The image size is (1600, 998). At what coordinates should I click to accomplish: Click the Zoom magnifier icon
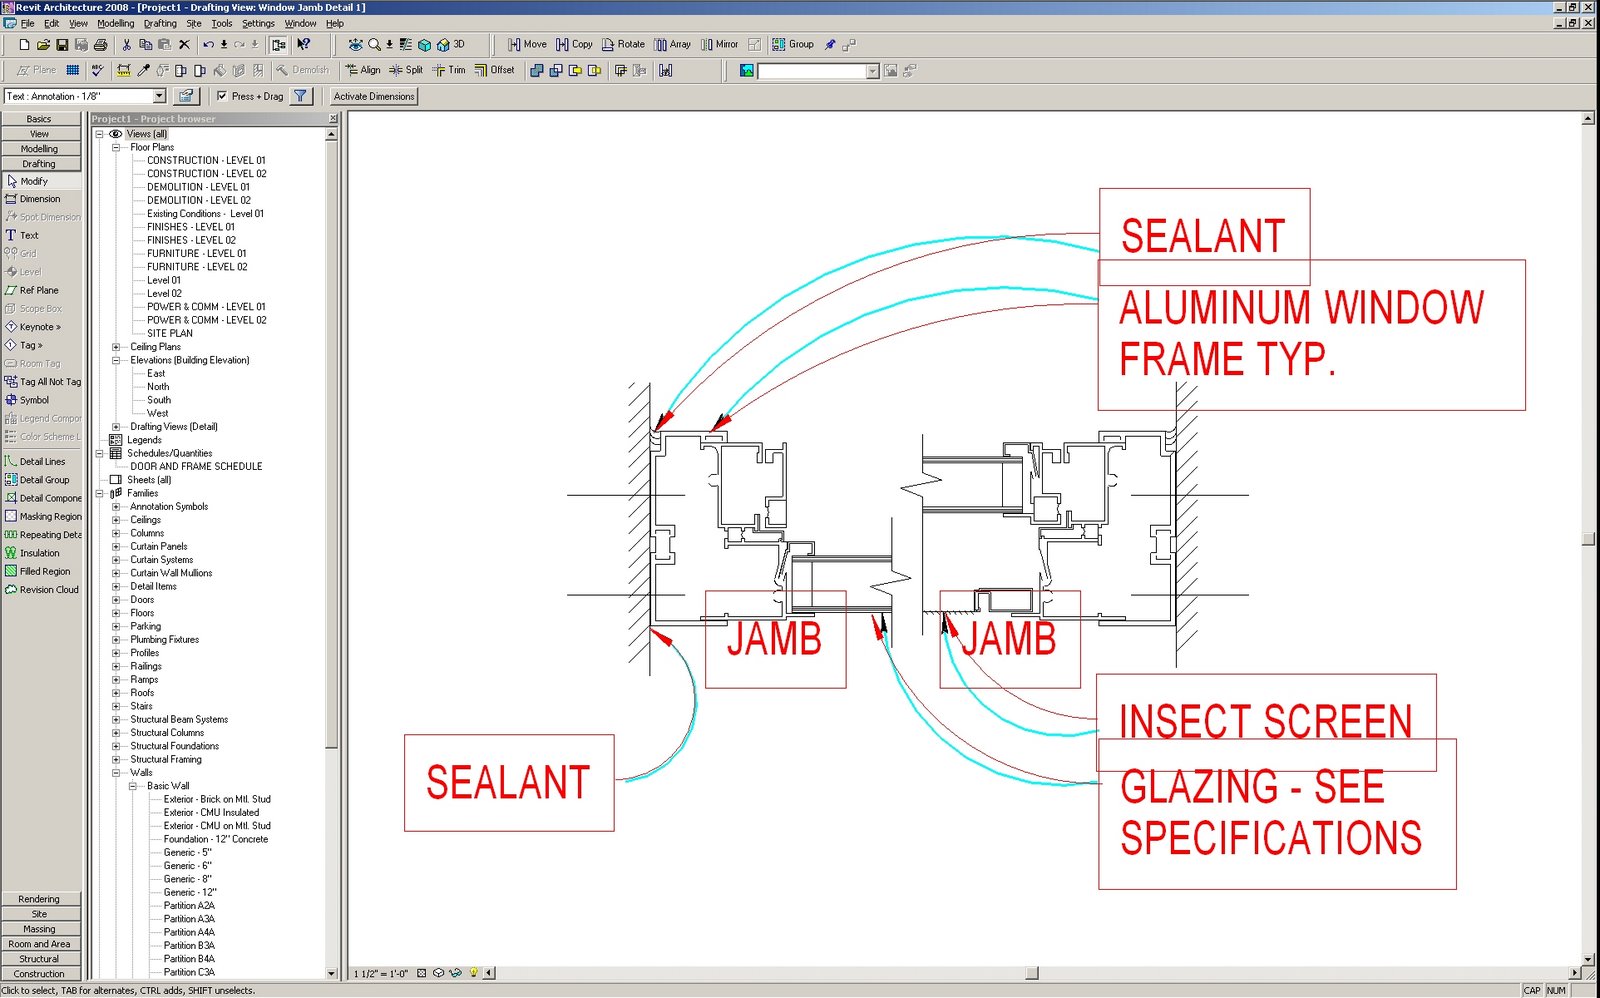pos(374,45)
